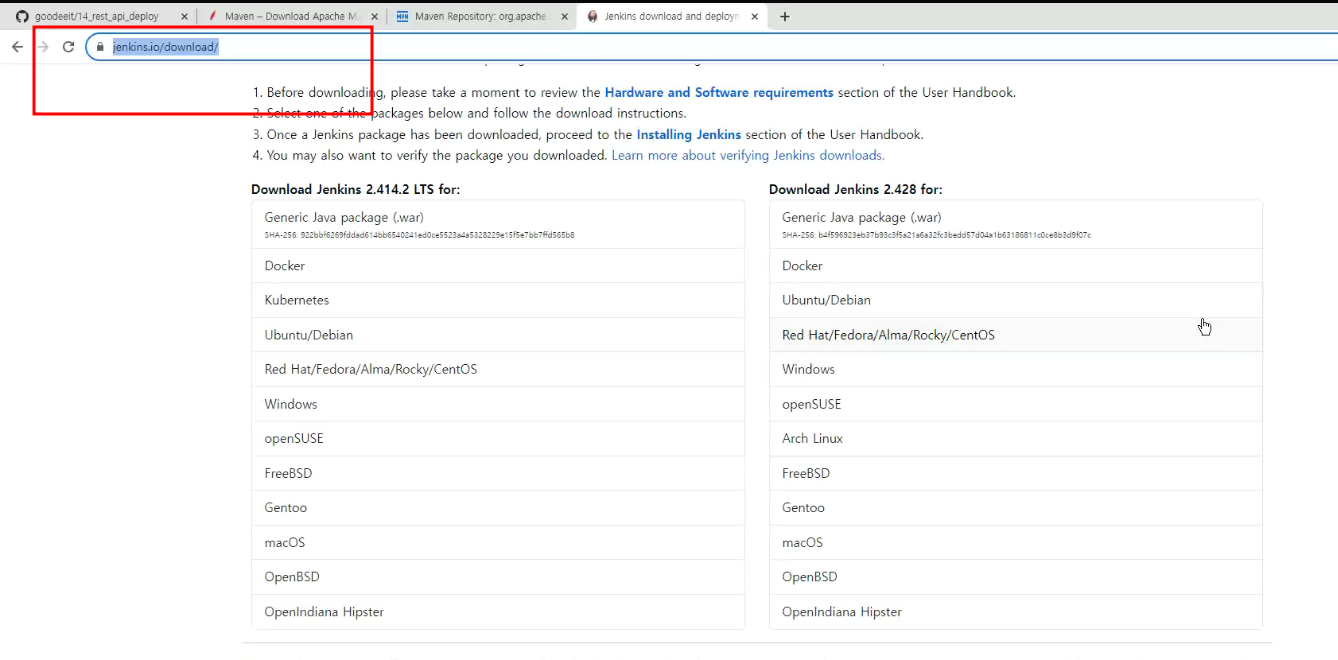Image resolution: width=1338 pixels, height=660 pixels.
Task: Close the Maven Download Apache tab
Action: (375, 17)
